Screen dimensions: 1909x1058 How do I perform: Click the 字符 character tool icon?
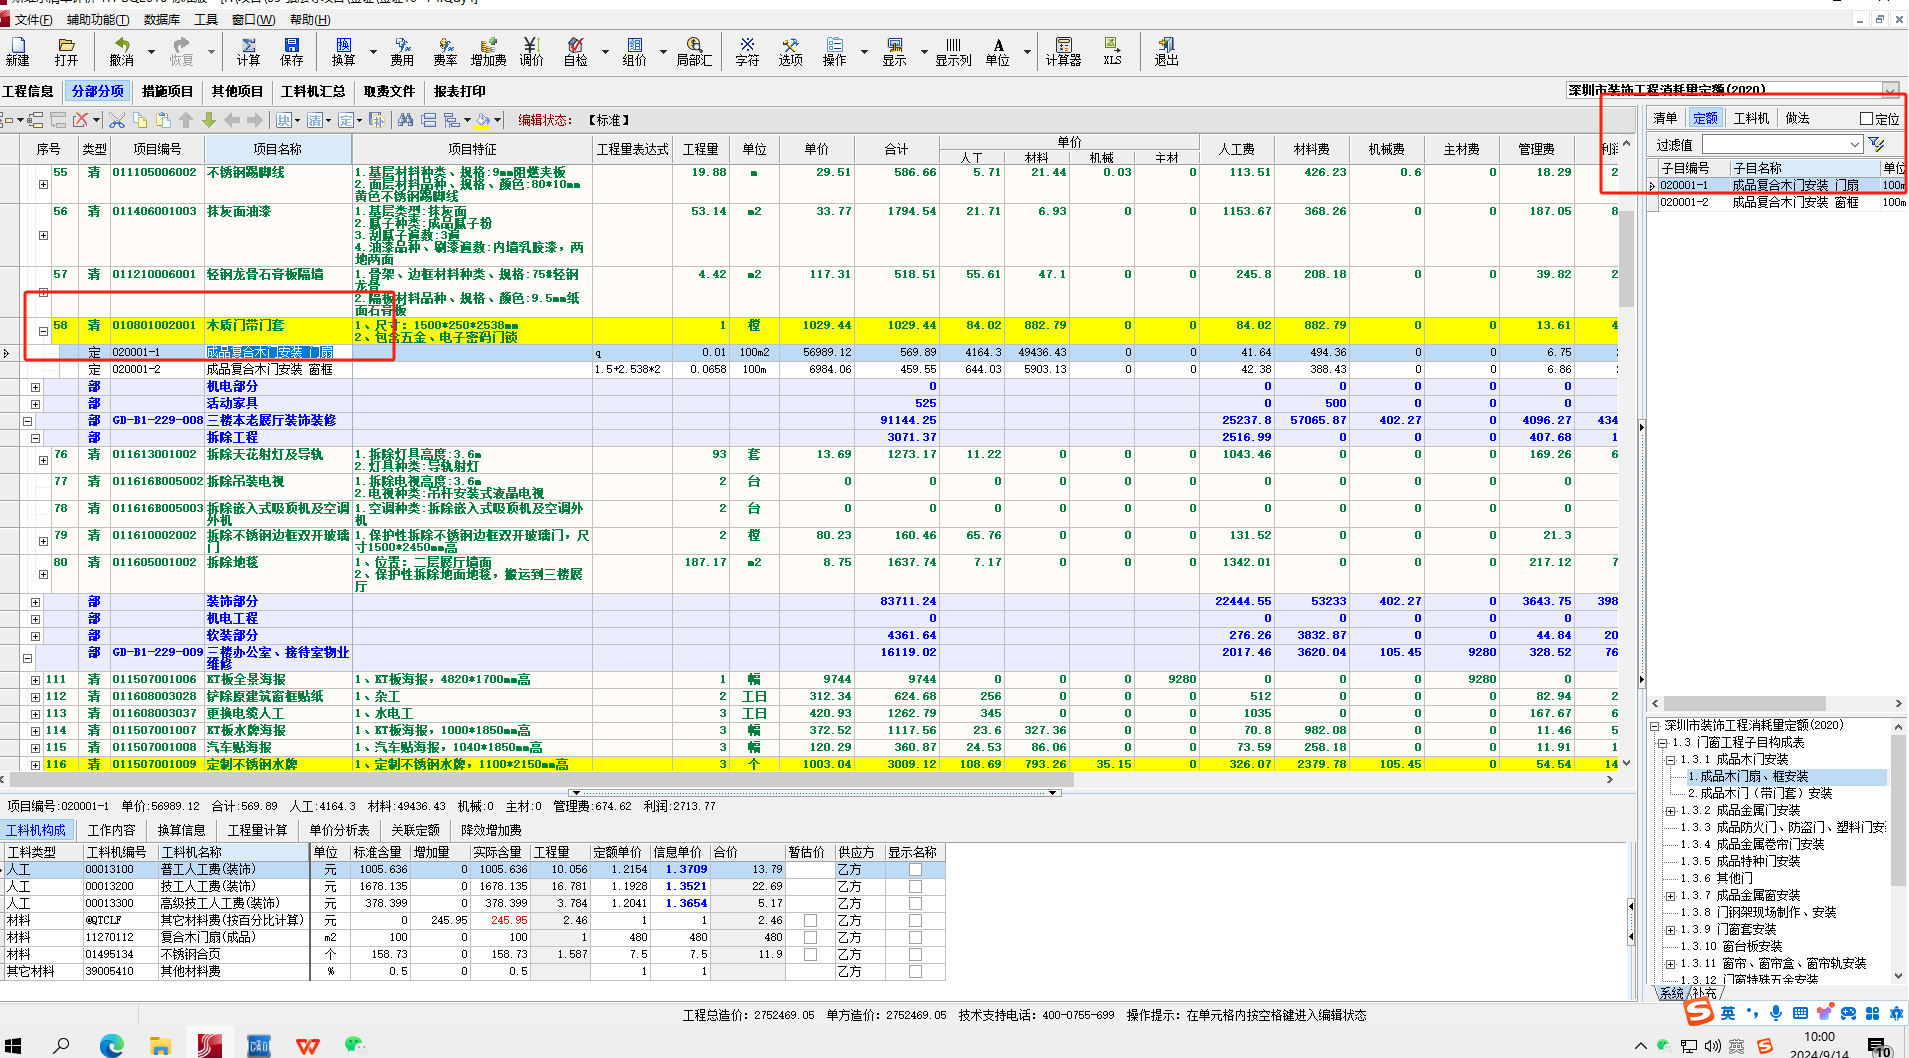tap(747, 51)
